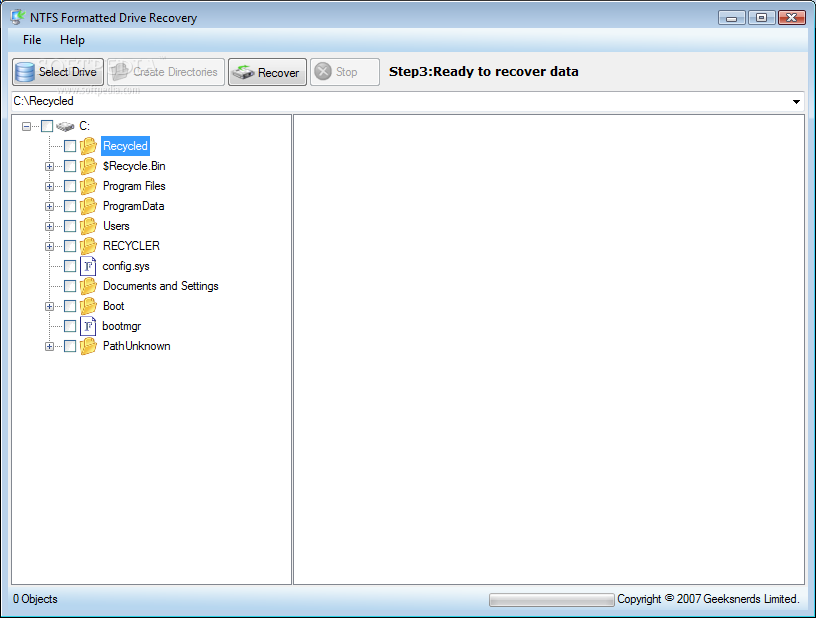Tick the Boot folder checkbox

click(x=70, y=306)
